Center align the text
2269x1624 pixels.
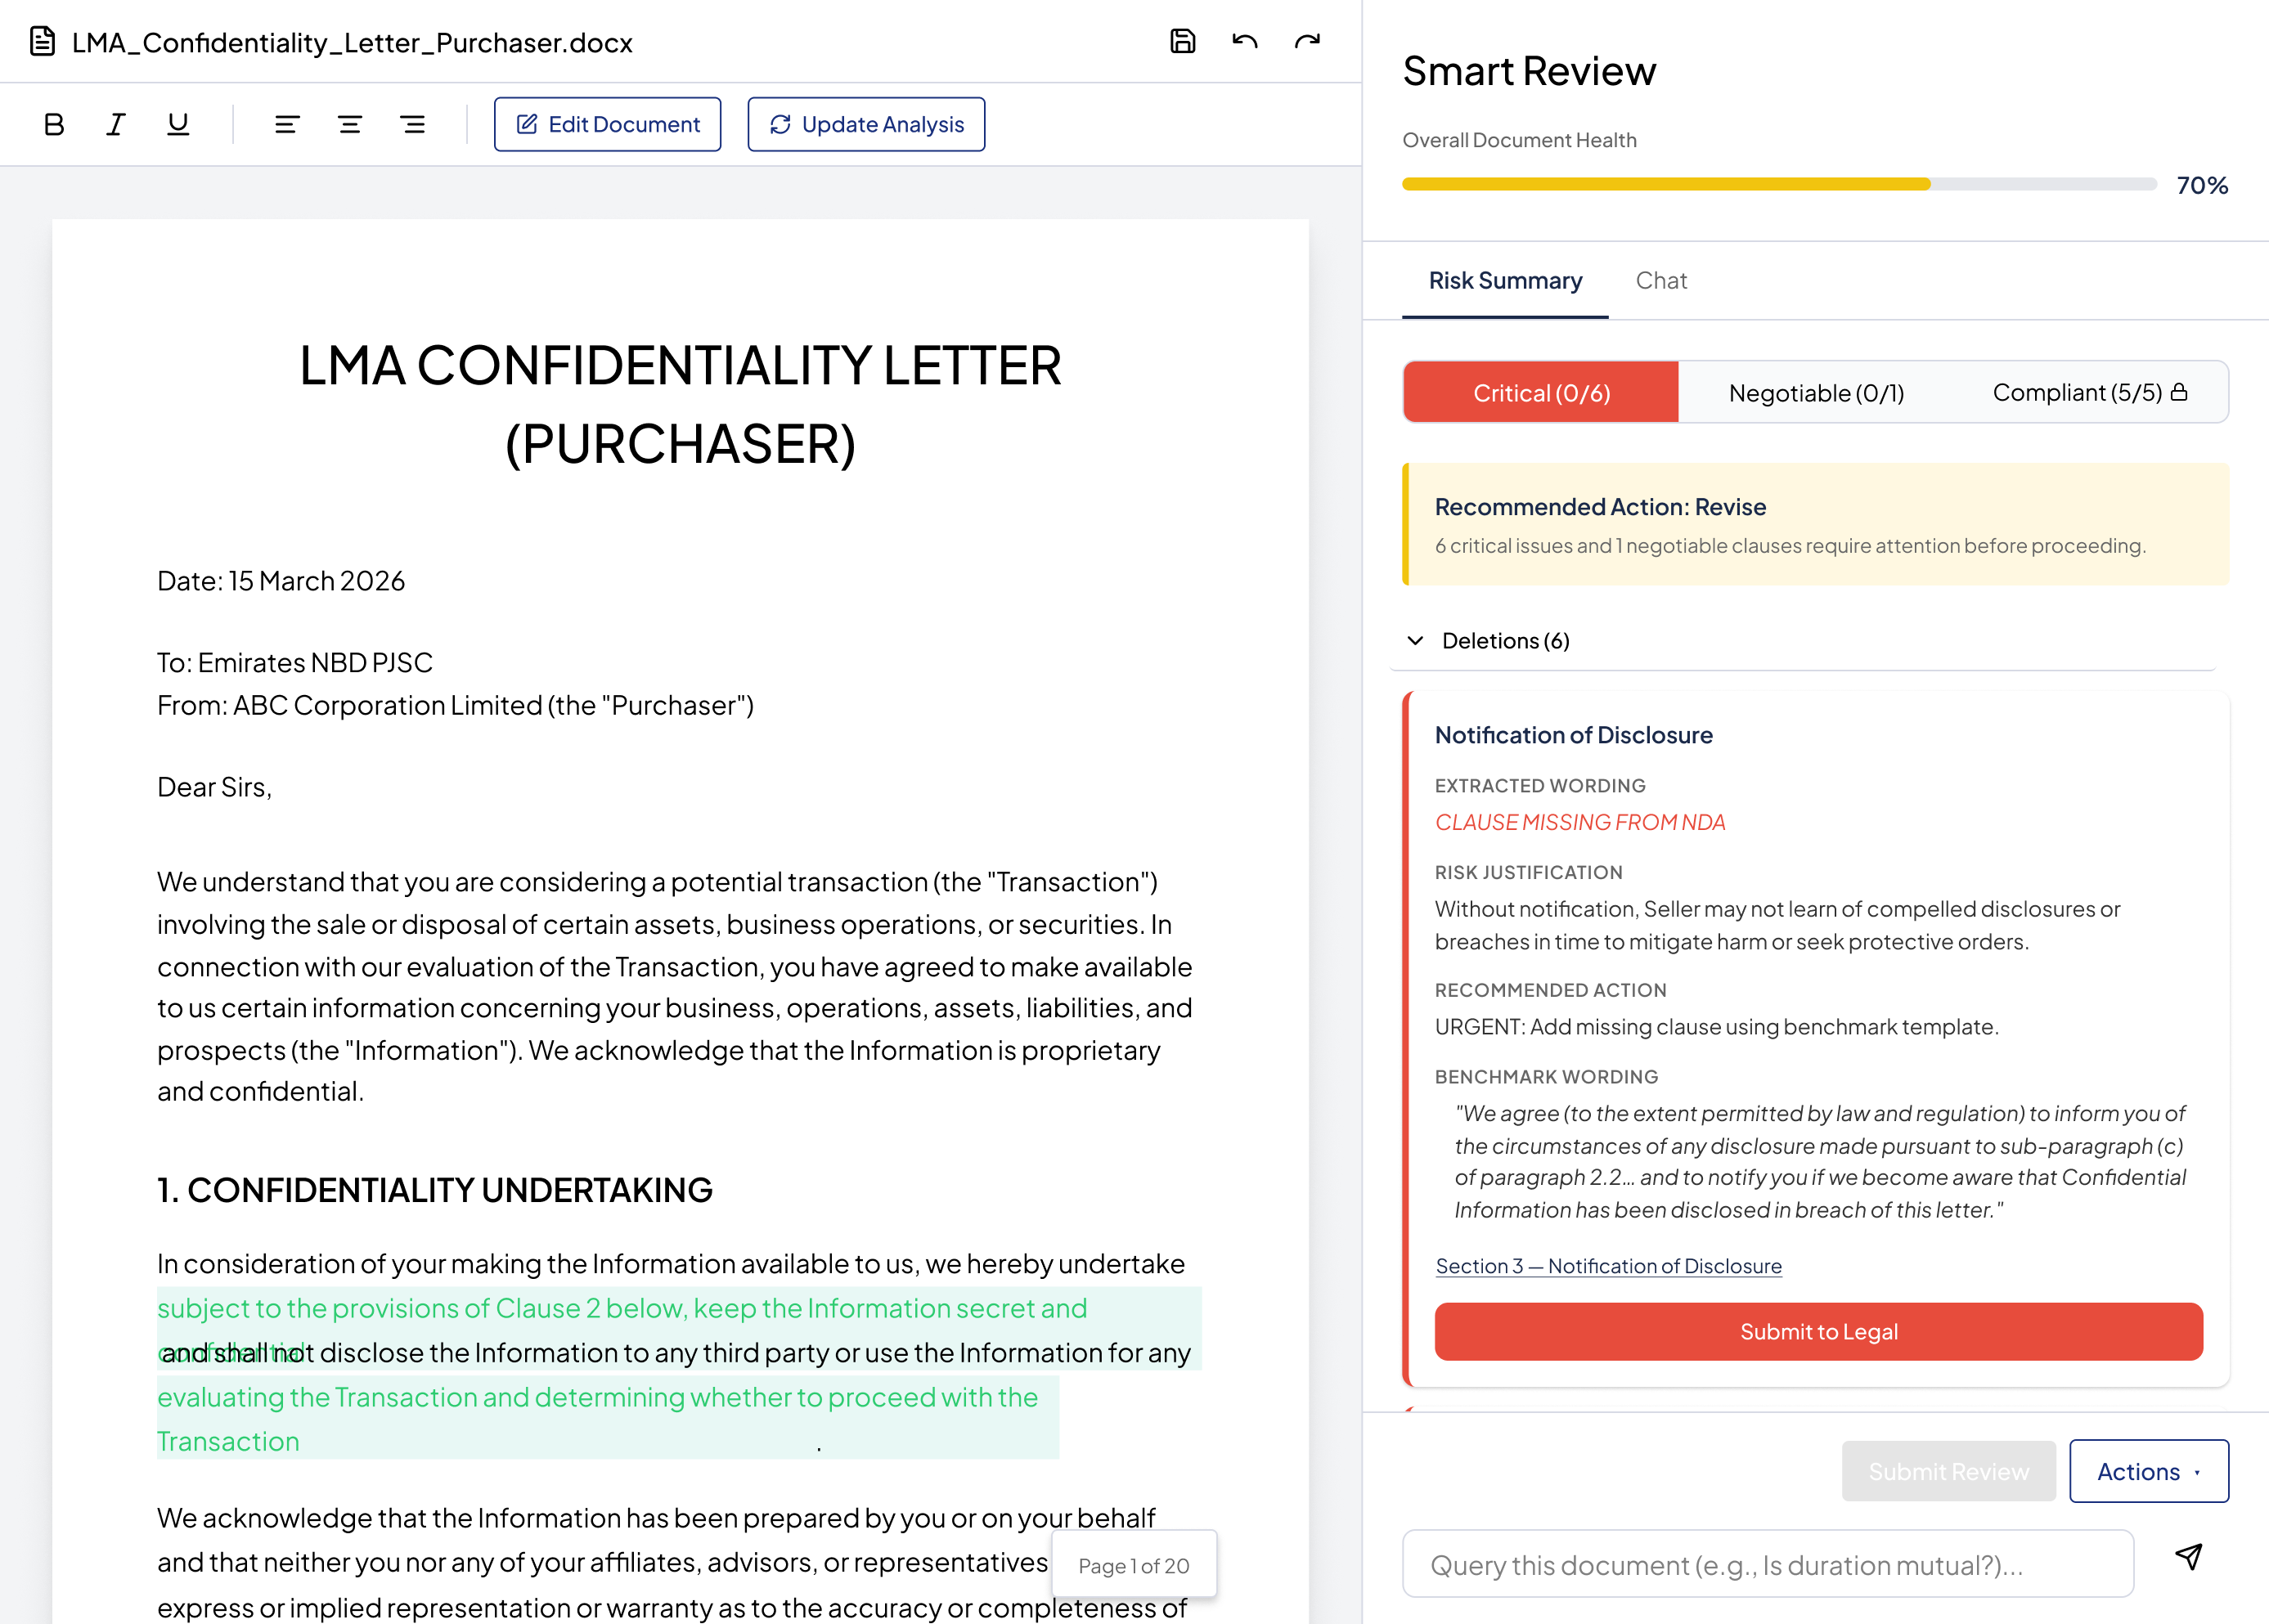tap(350, 124)
